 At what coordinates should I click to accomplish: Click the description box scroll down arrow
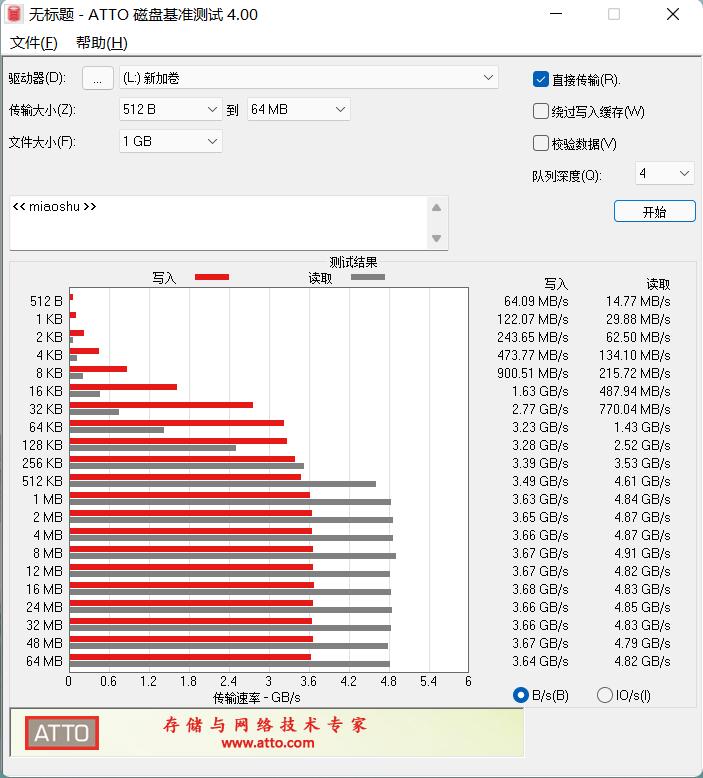click(x=437, y=238)
